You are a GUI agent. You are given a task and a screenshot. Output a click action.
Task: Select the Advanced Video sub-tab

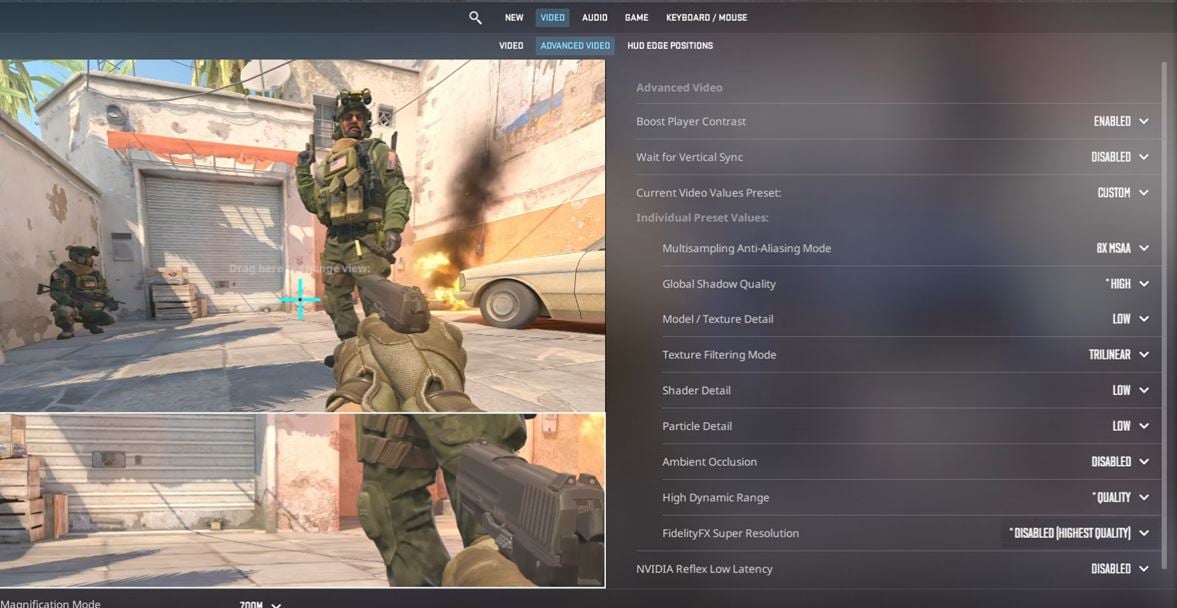[x=575, y=46]
